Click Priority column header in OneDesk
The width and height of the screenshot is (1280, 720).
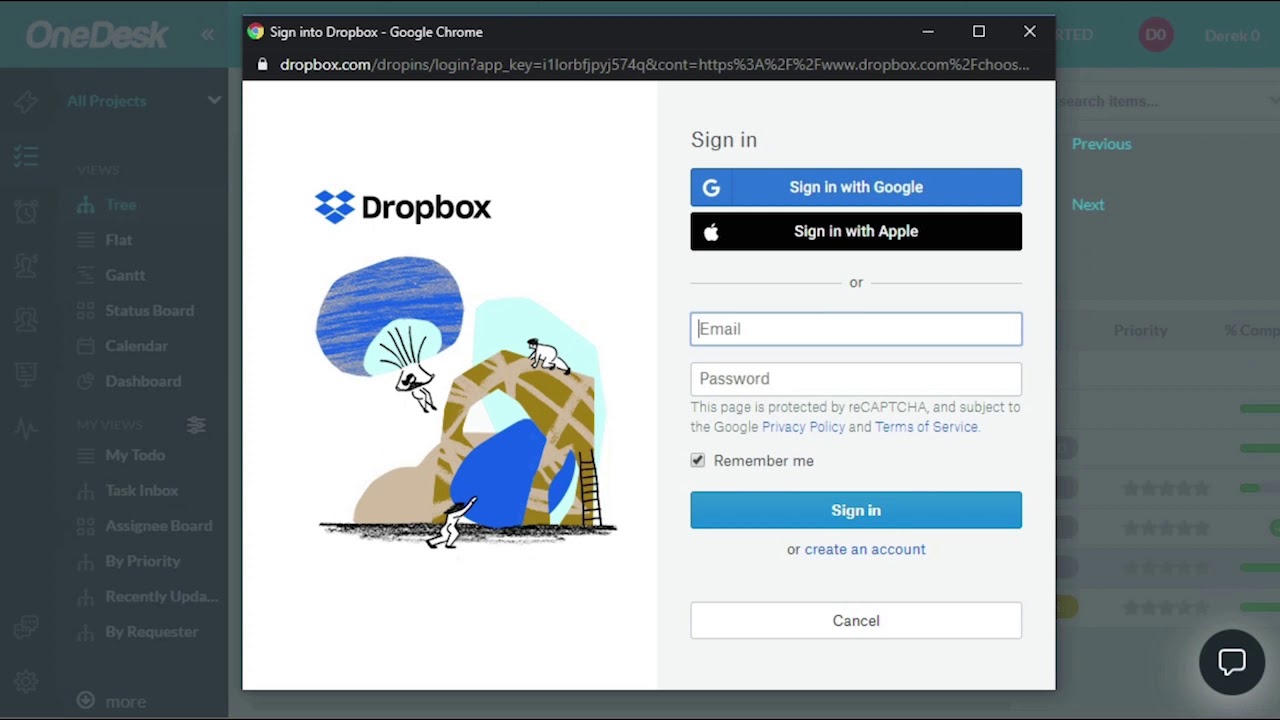1141,331
